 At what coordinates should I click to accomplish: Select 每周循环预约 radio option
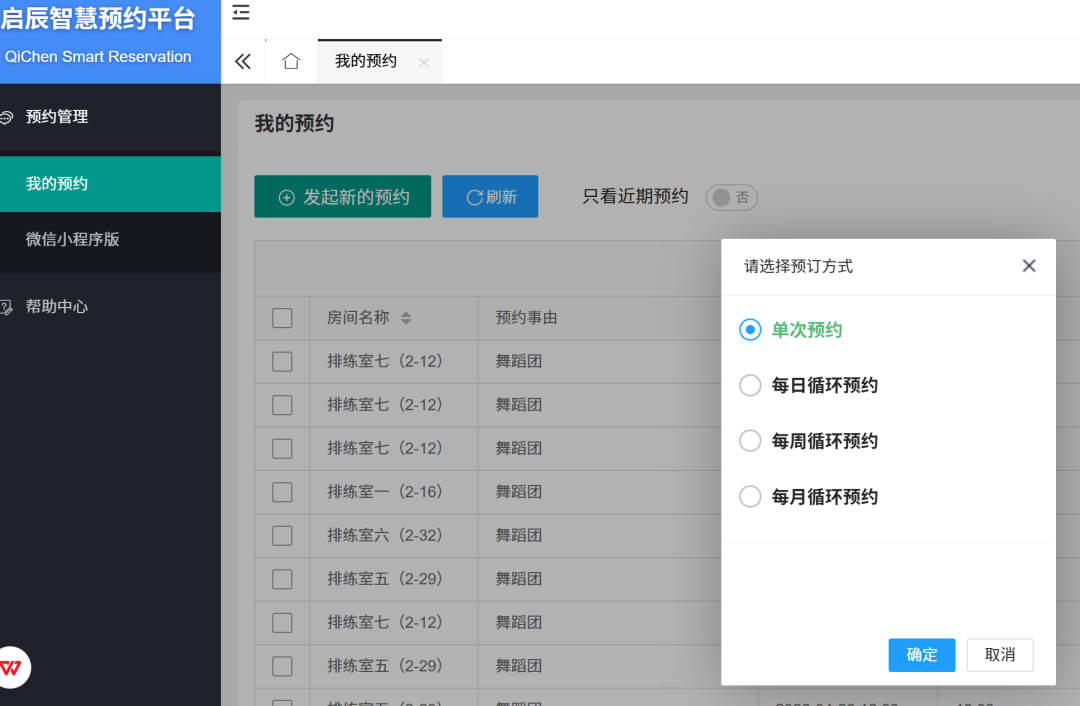coord(750,441)
